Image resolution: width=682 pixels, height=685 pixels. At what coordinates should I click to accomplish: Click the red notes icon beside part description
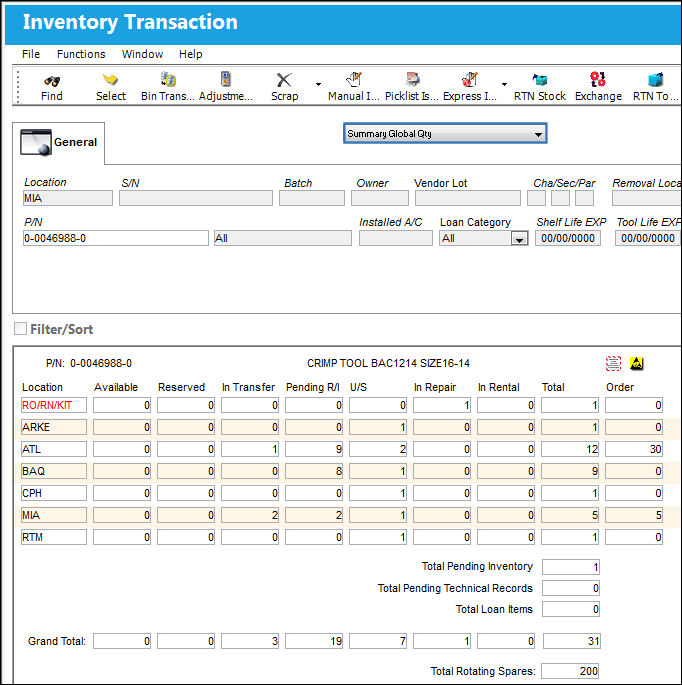coord(613,363)
